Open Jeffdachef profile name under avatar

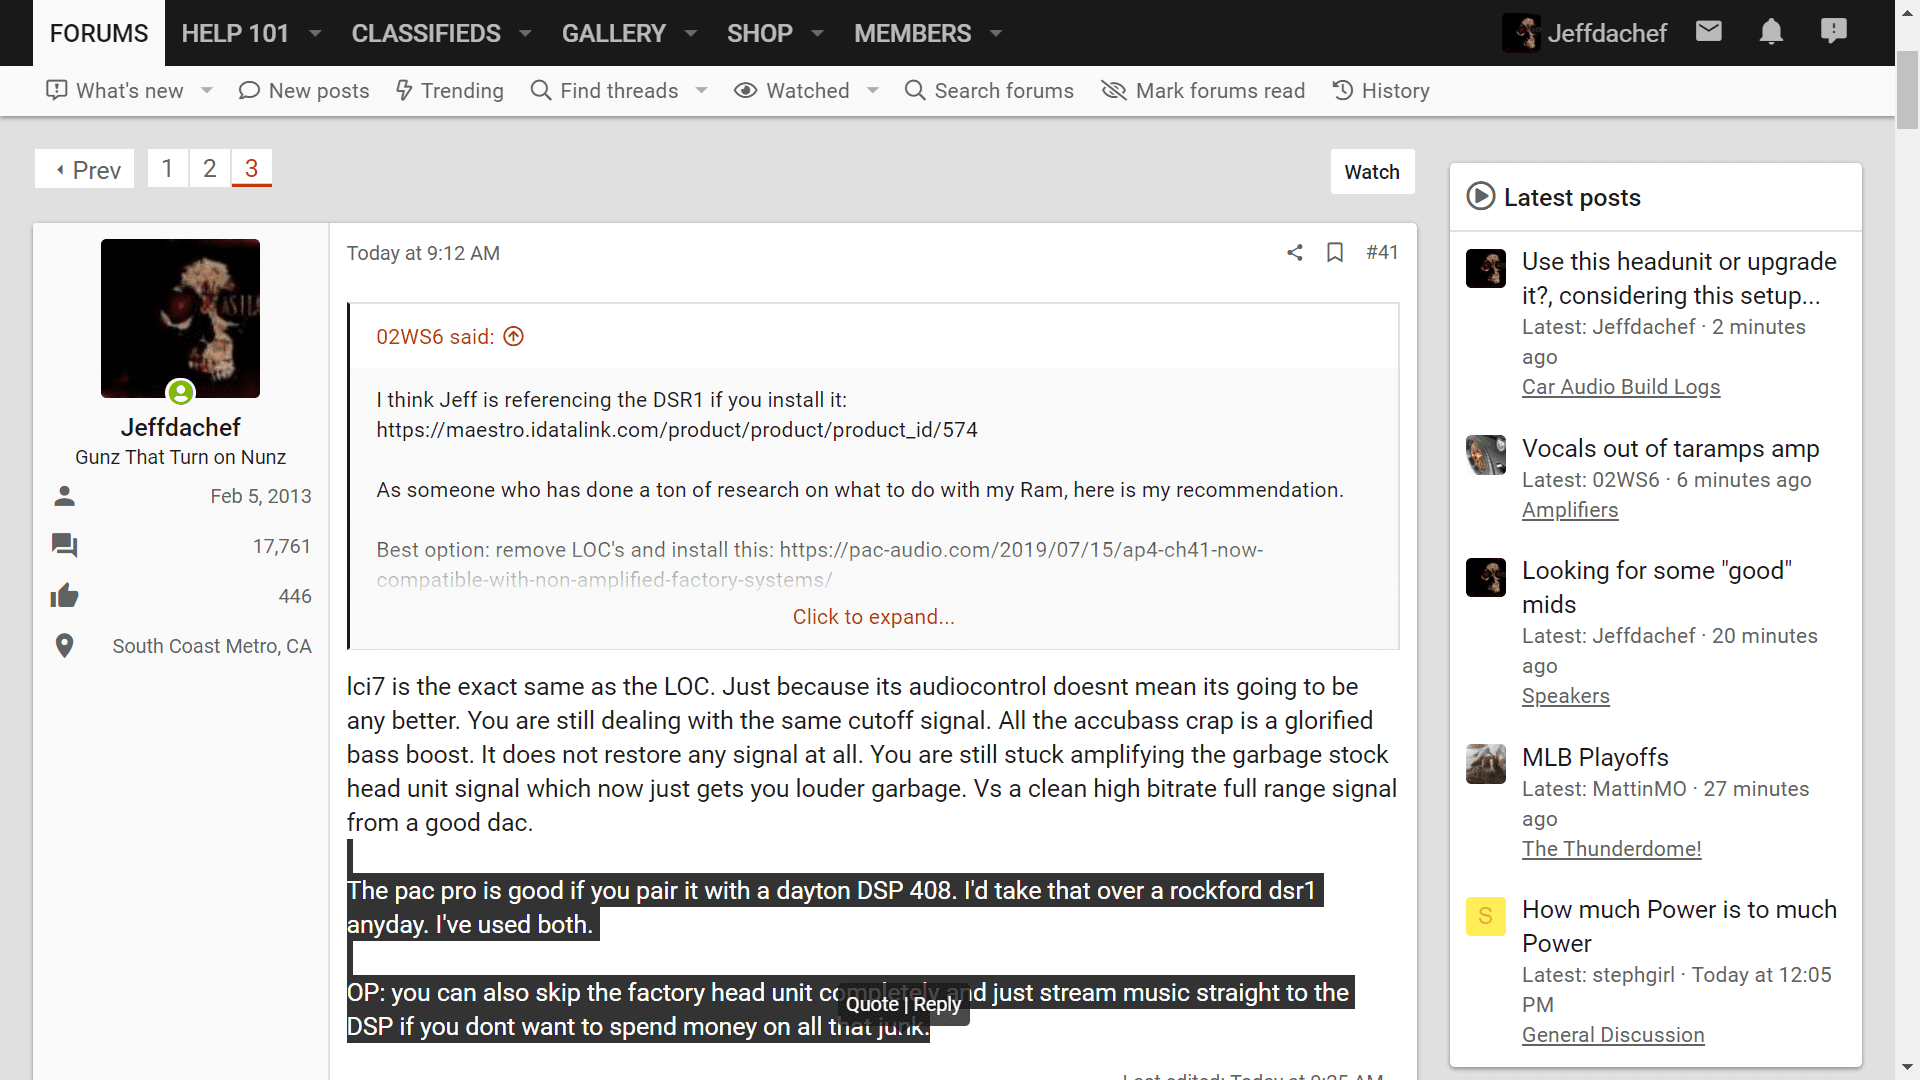(181, 427)
